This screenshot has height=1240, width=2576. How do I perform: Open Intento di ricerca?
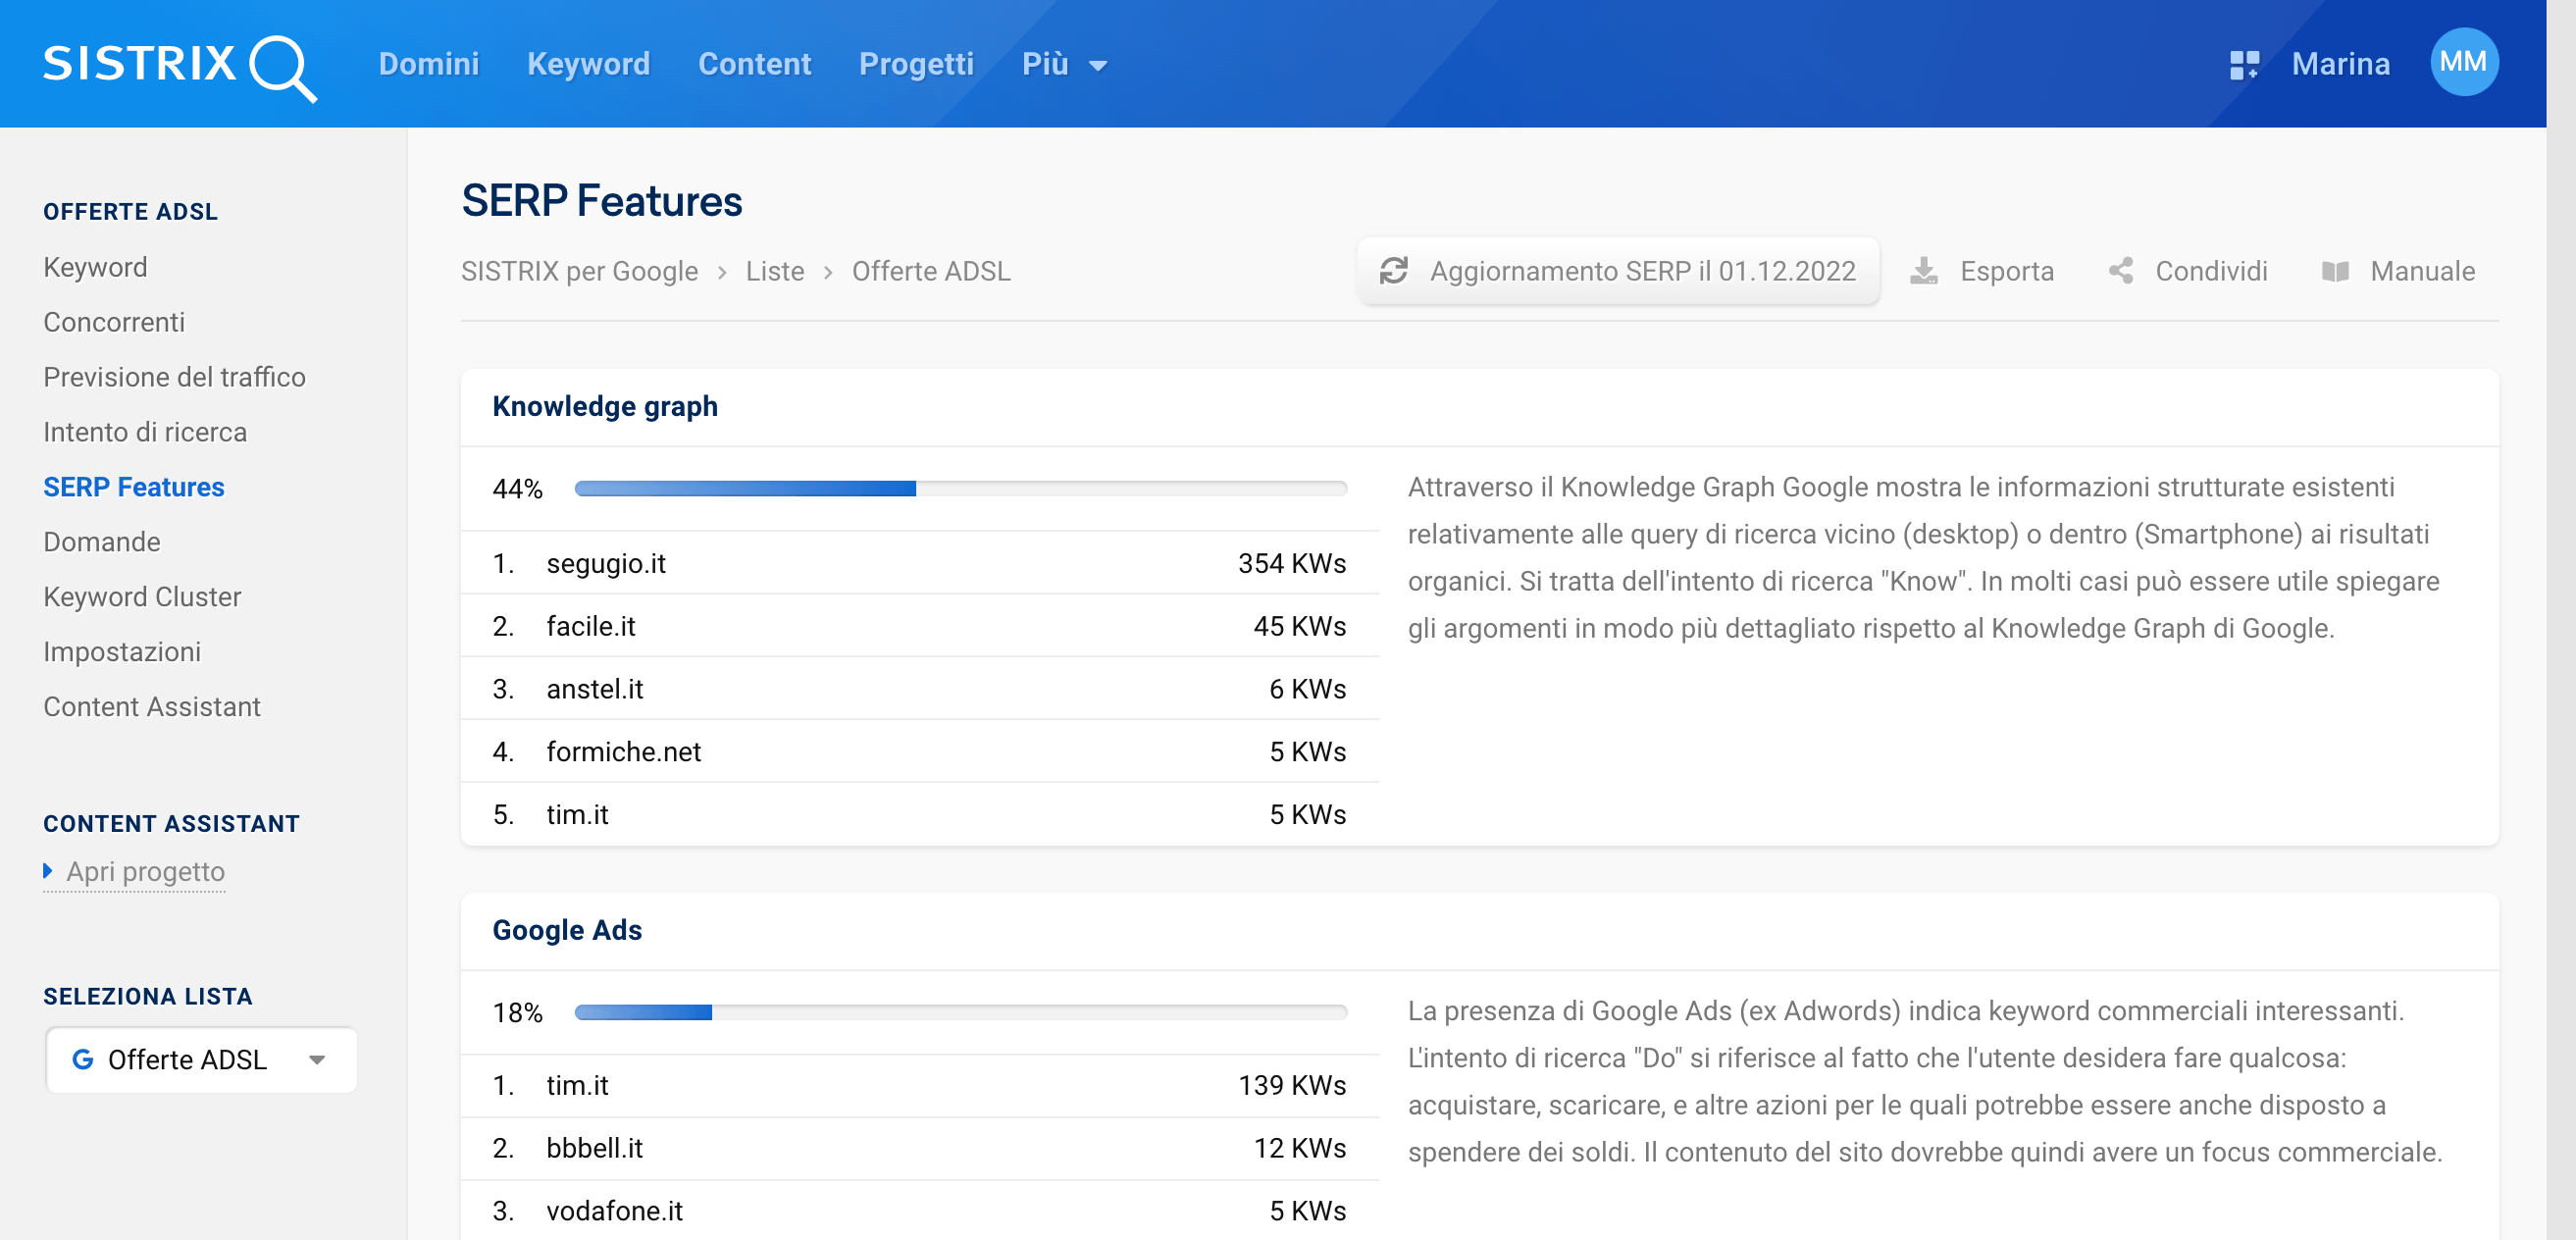pyautogui.click(x=145, y=432)
